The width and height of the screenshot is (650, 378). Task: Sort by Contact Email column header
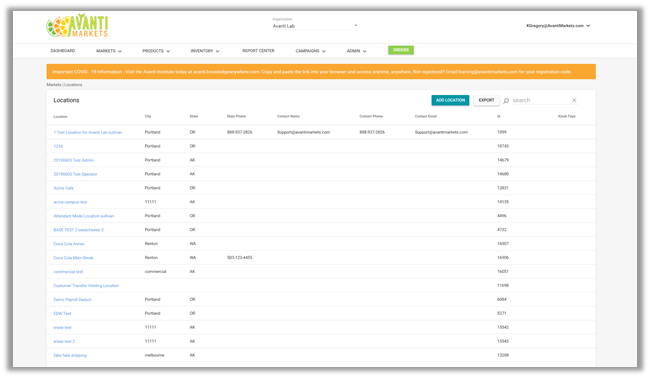click(x=426, y=116)
